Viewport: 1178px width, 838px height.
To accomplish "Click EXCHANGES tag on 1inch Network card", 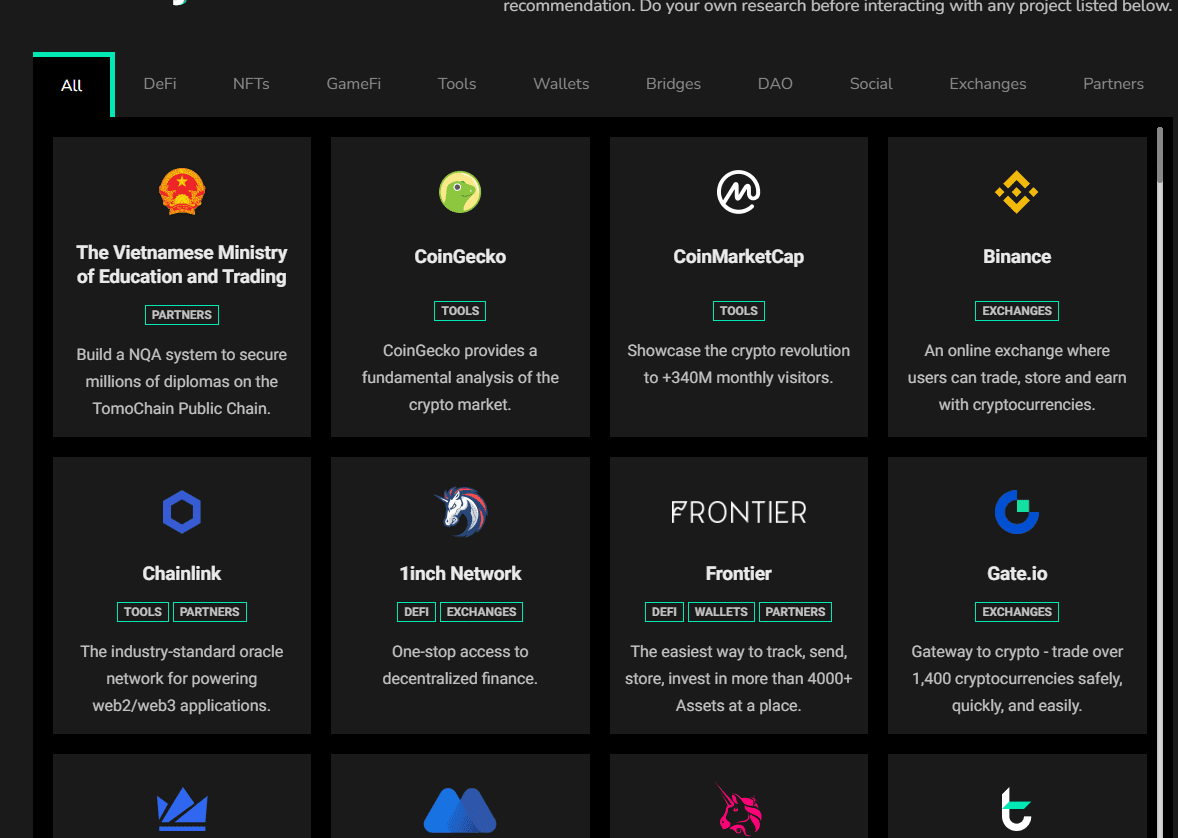I will [482, 612].
